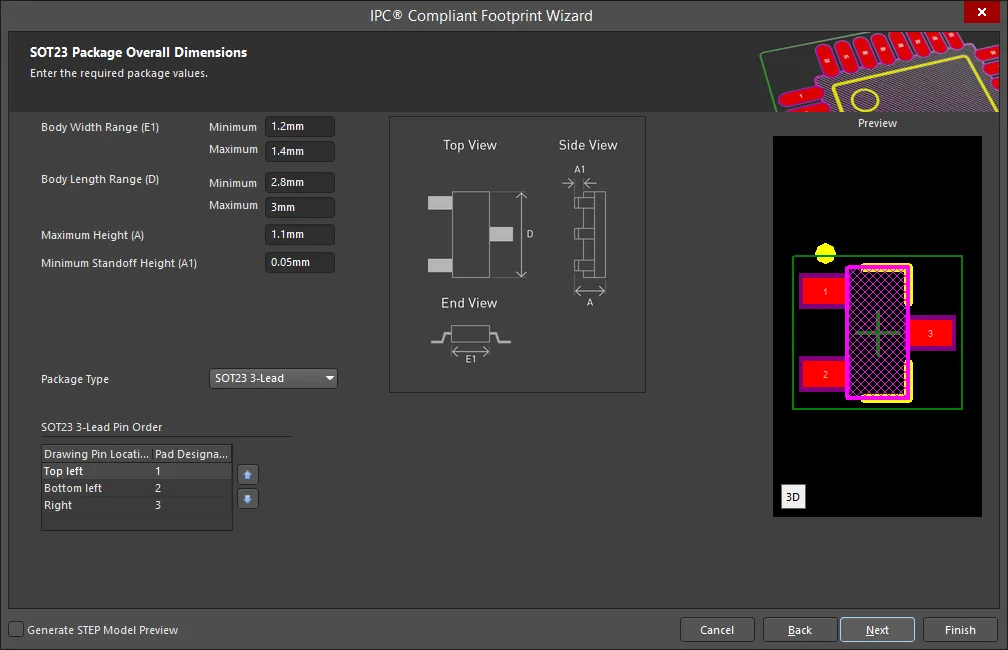Click the Cancel button
Viewport: 1008px width, 650px height.
(x=717, y=630)
